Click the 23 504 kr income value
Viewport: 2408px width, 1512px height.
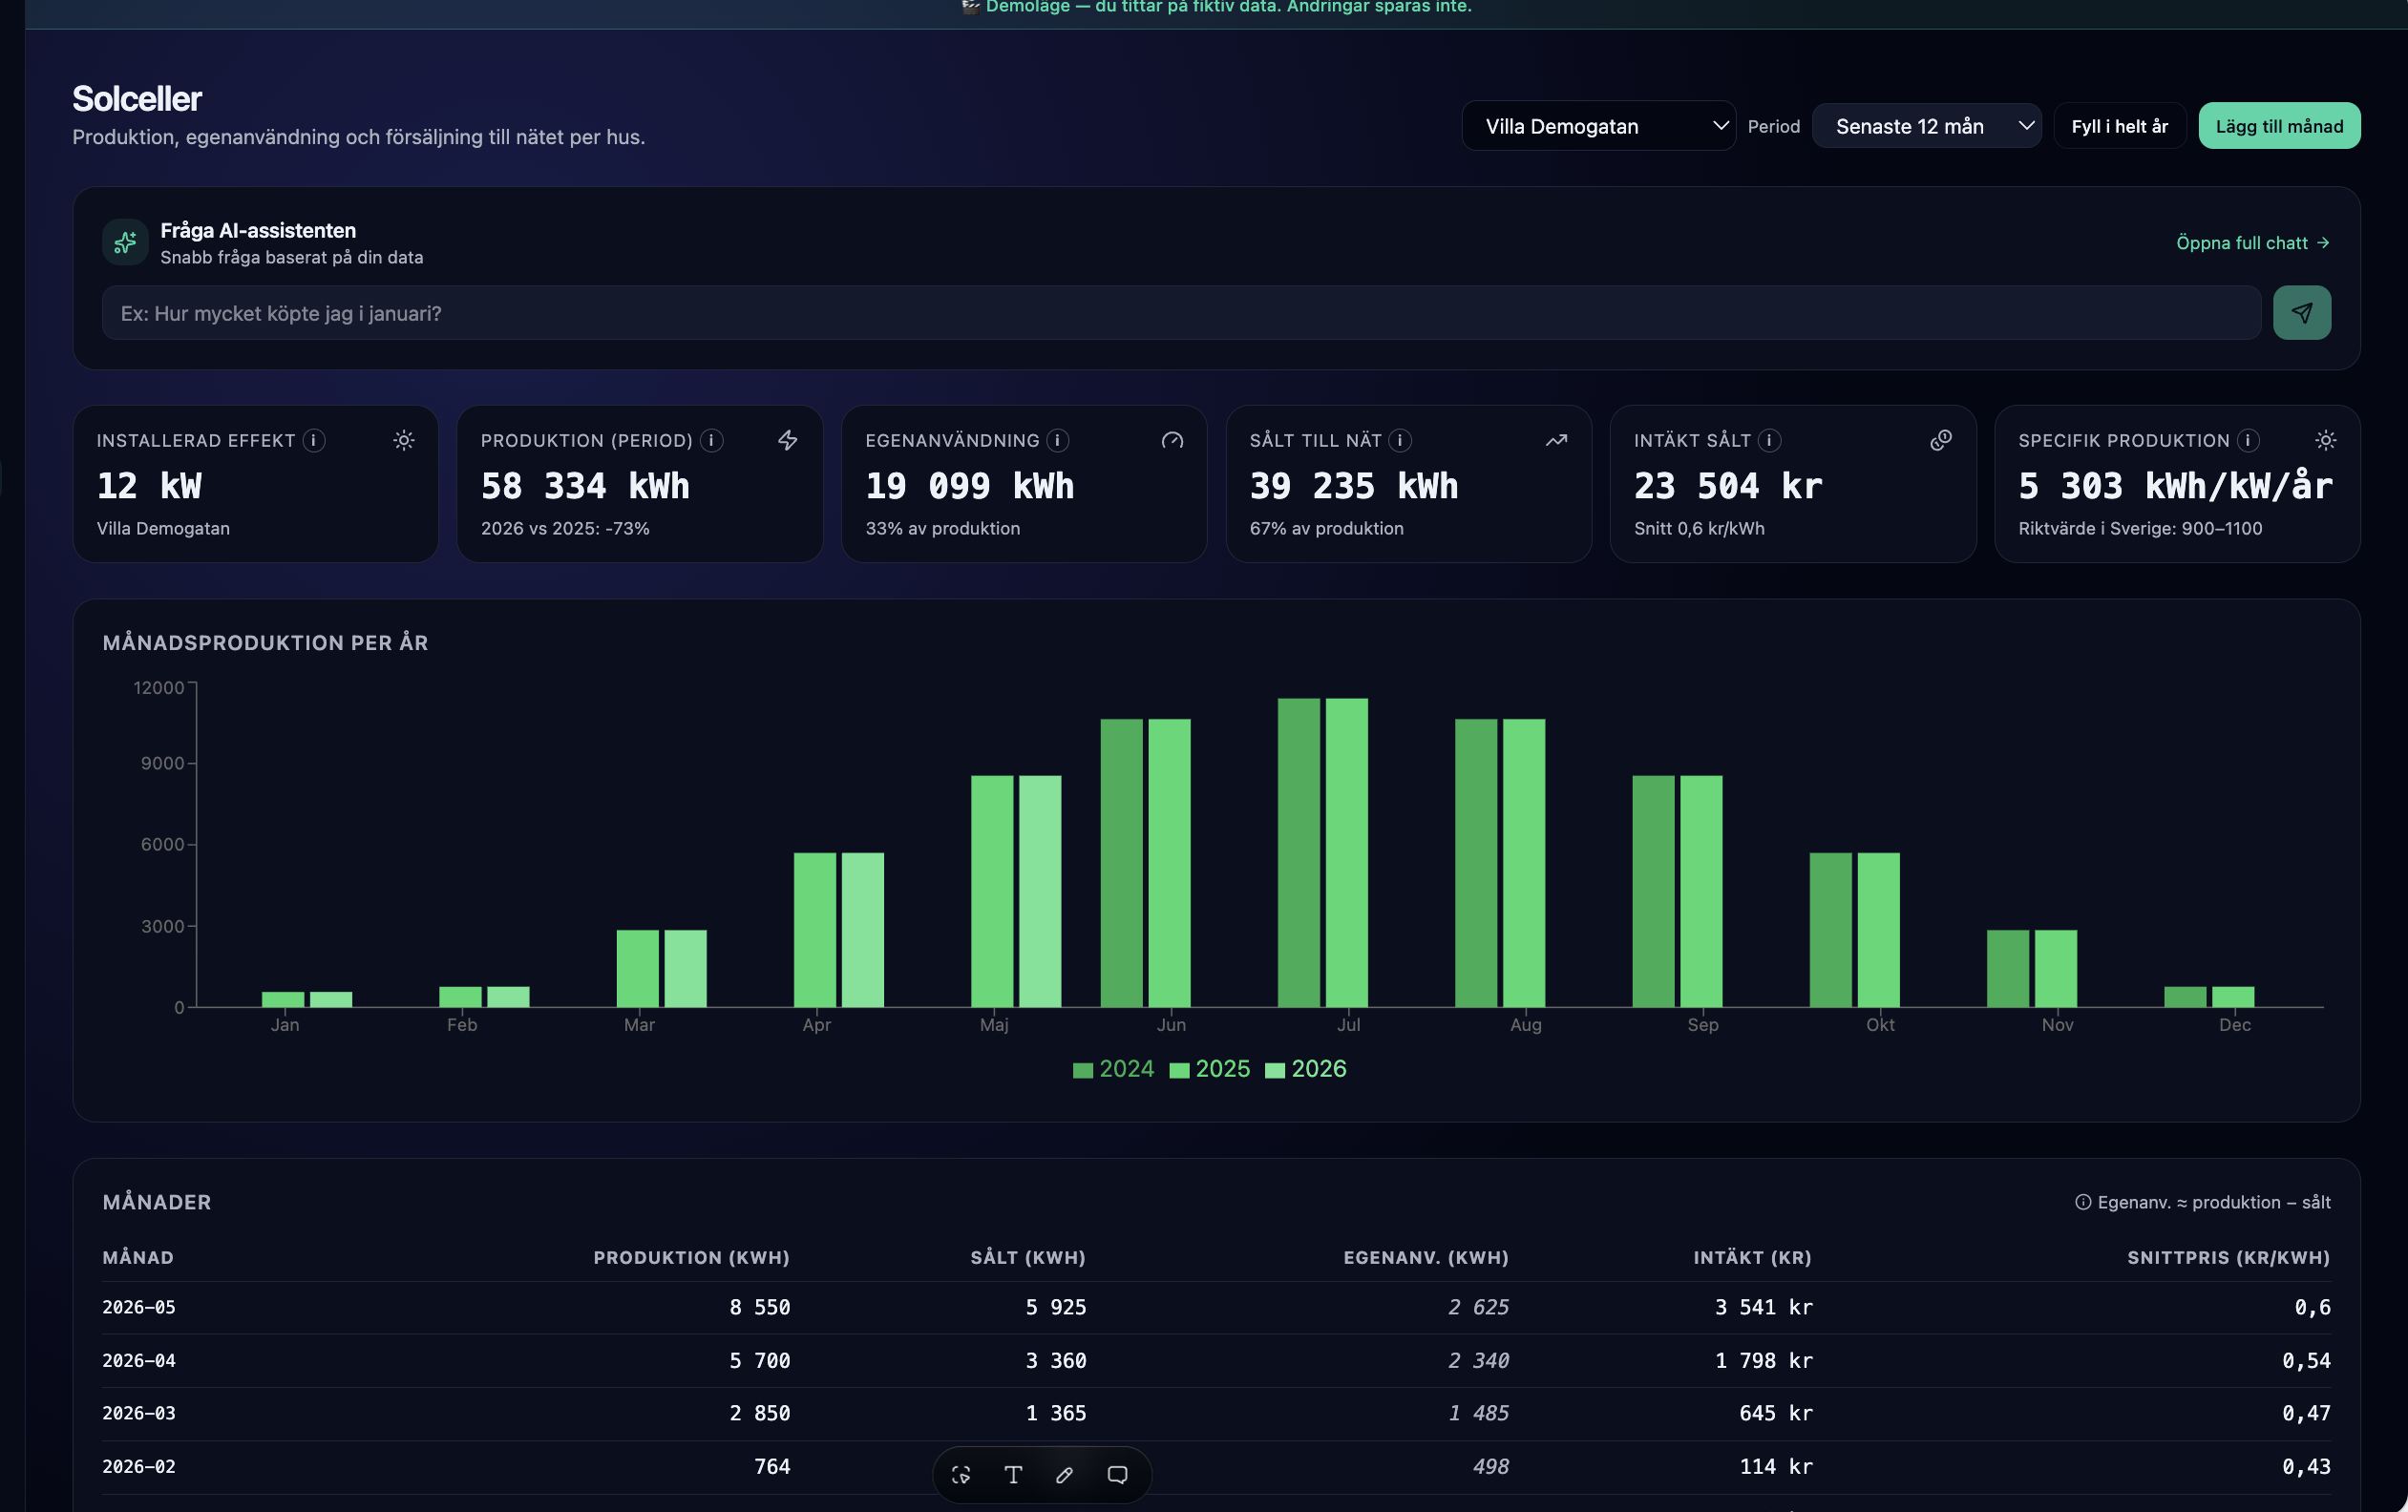coord(1728,486)
